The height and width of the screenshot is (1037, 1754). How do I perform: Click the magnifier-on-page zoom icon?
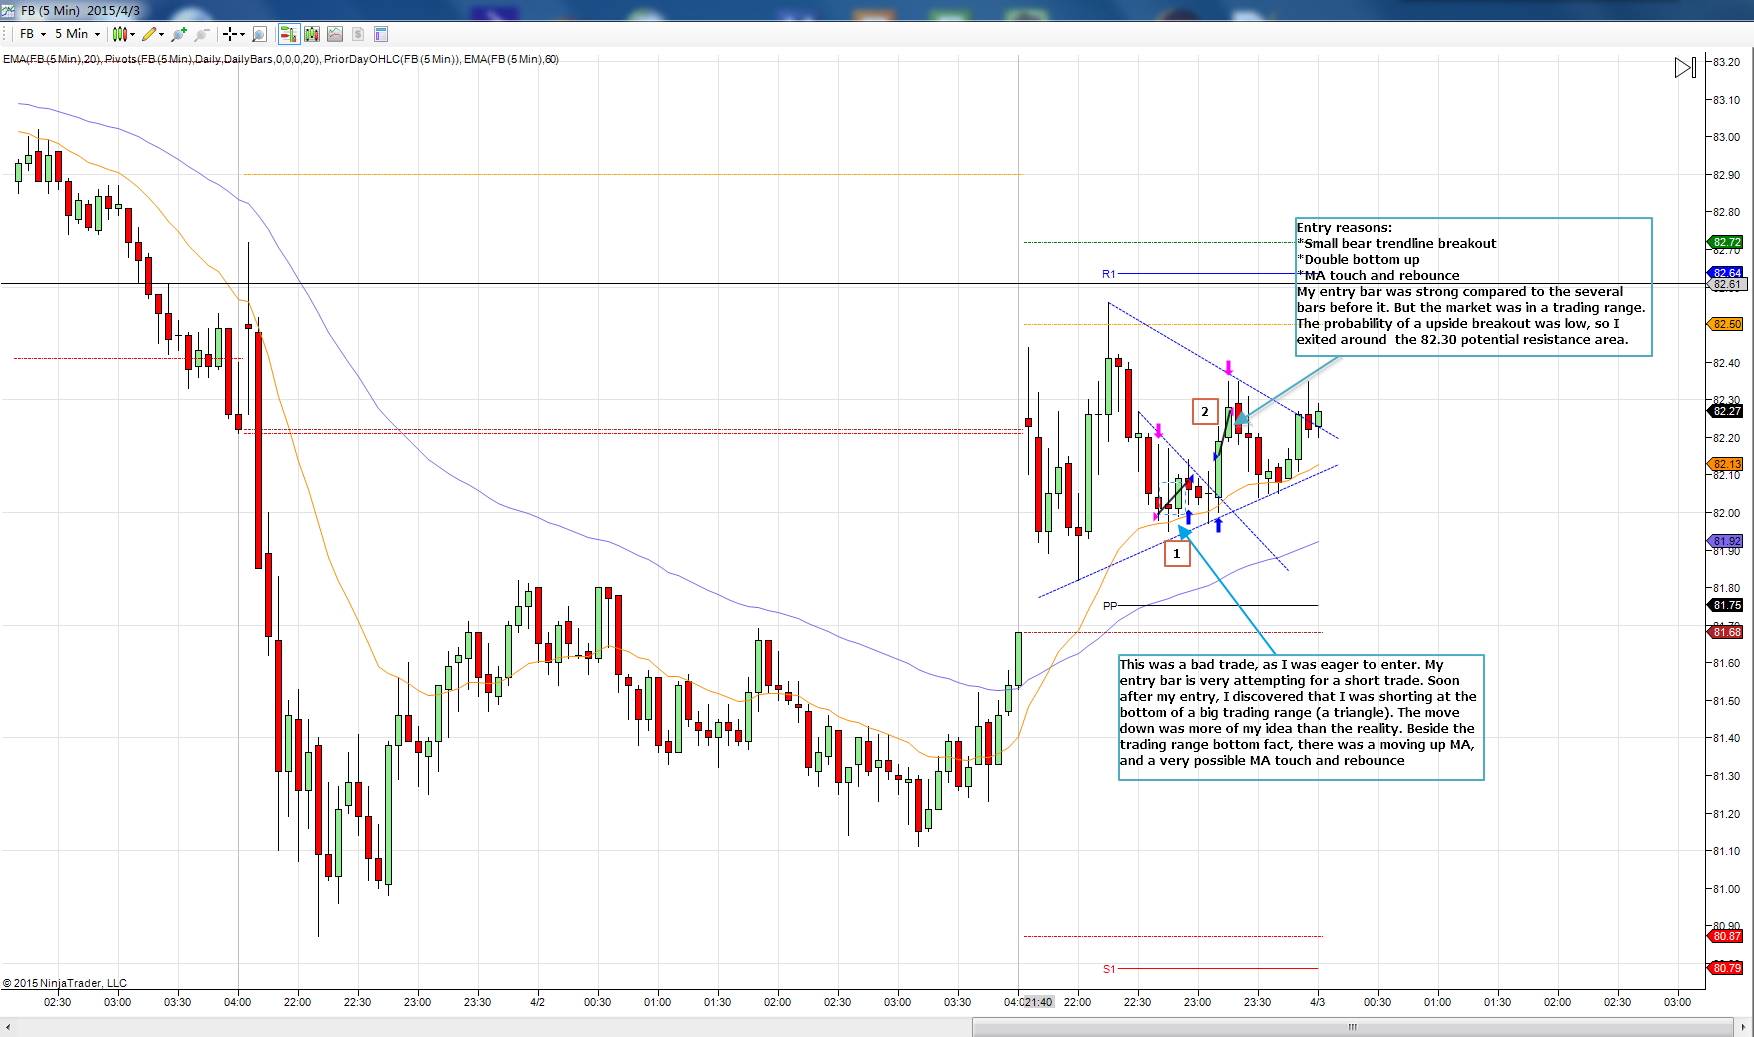[x=260, y=34]
